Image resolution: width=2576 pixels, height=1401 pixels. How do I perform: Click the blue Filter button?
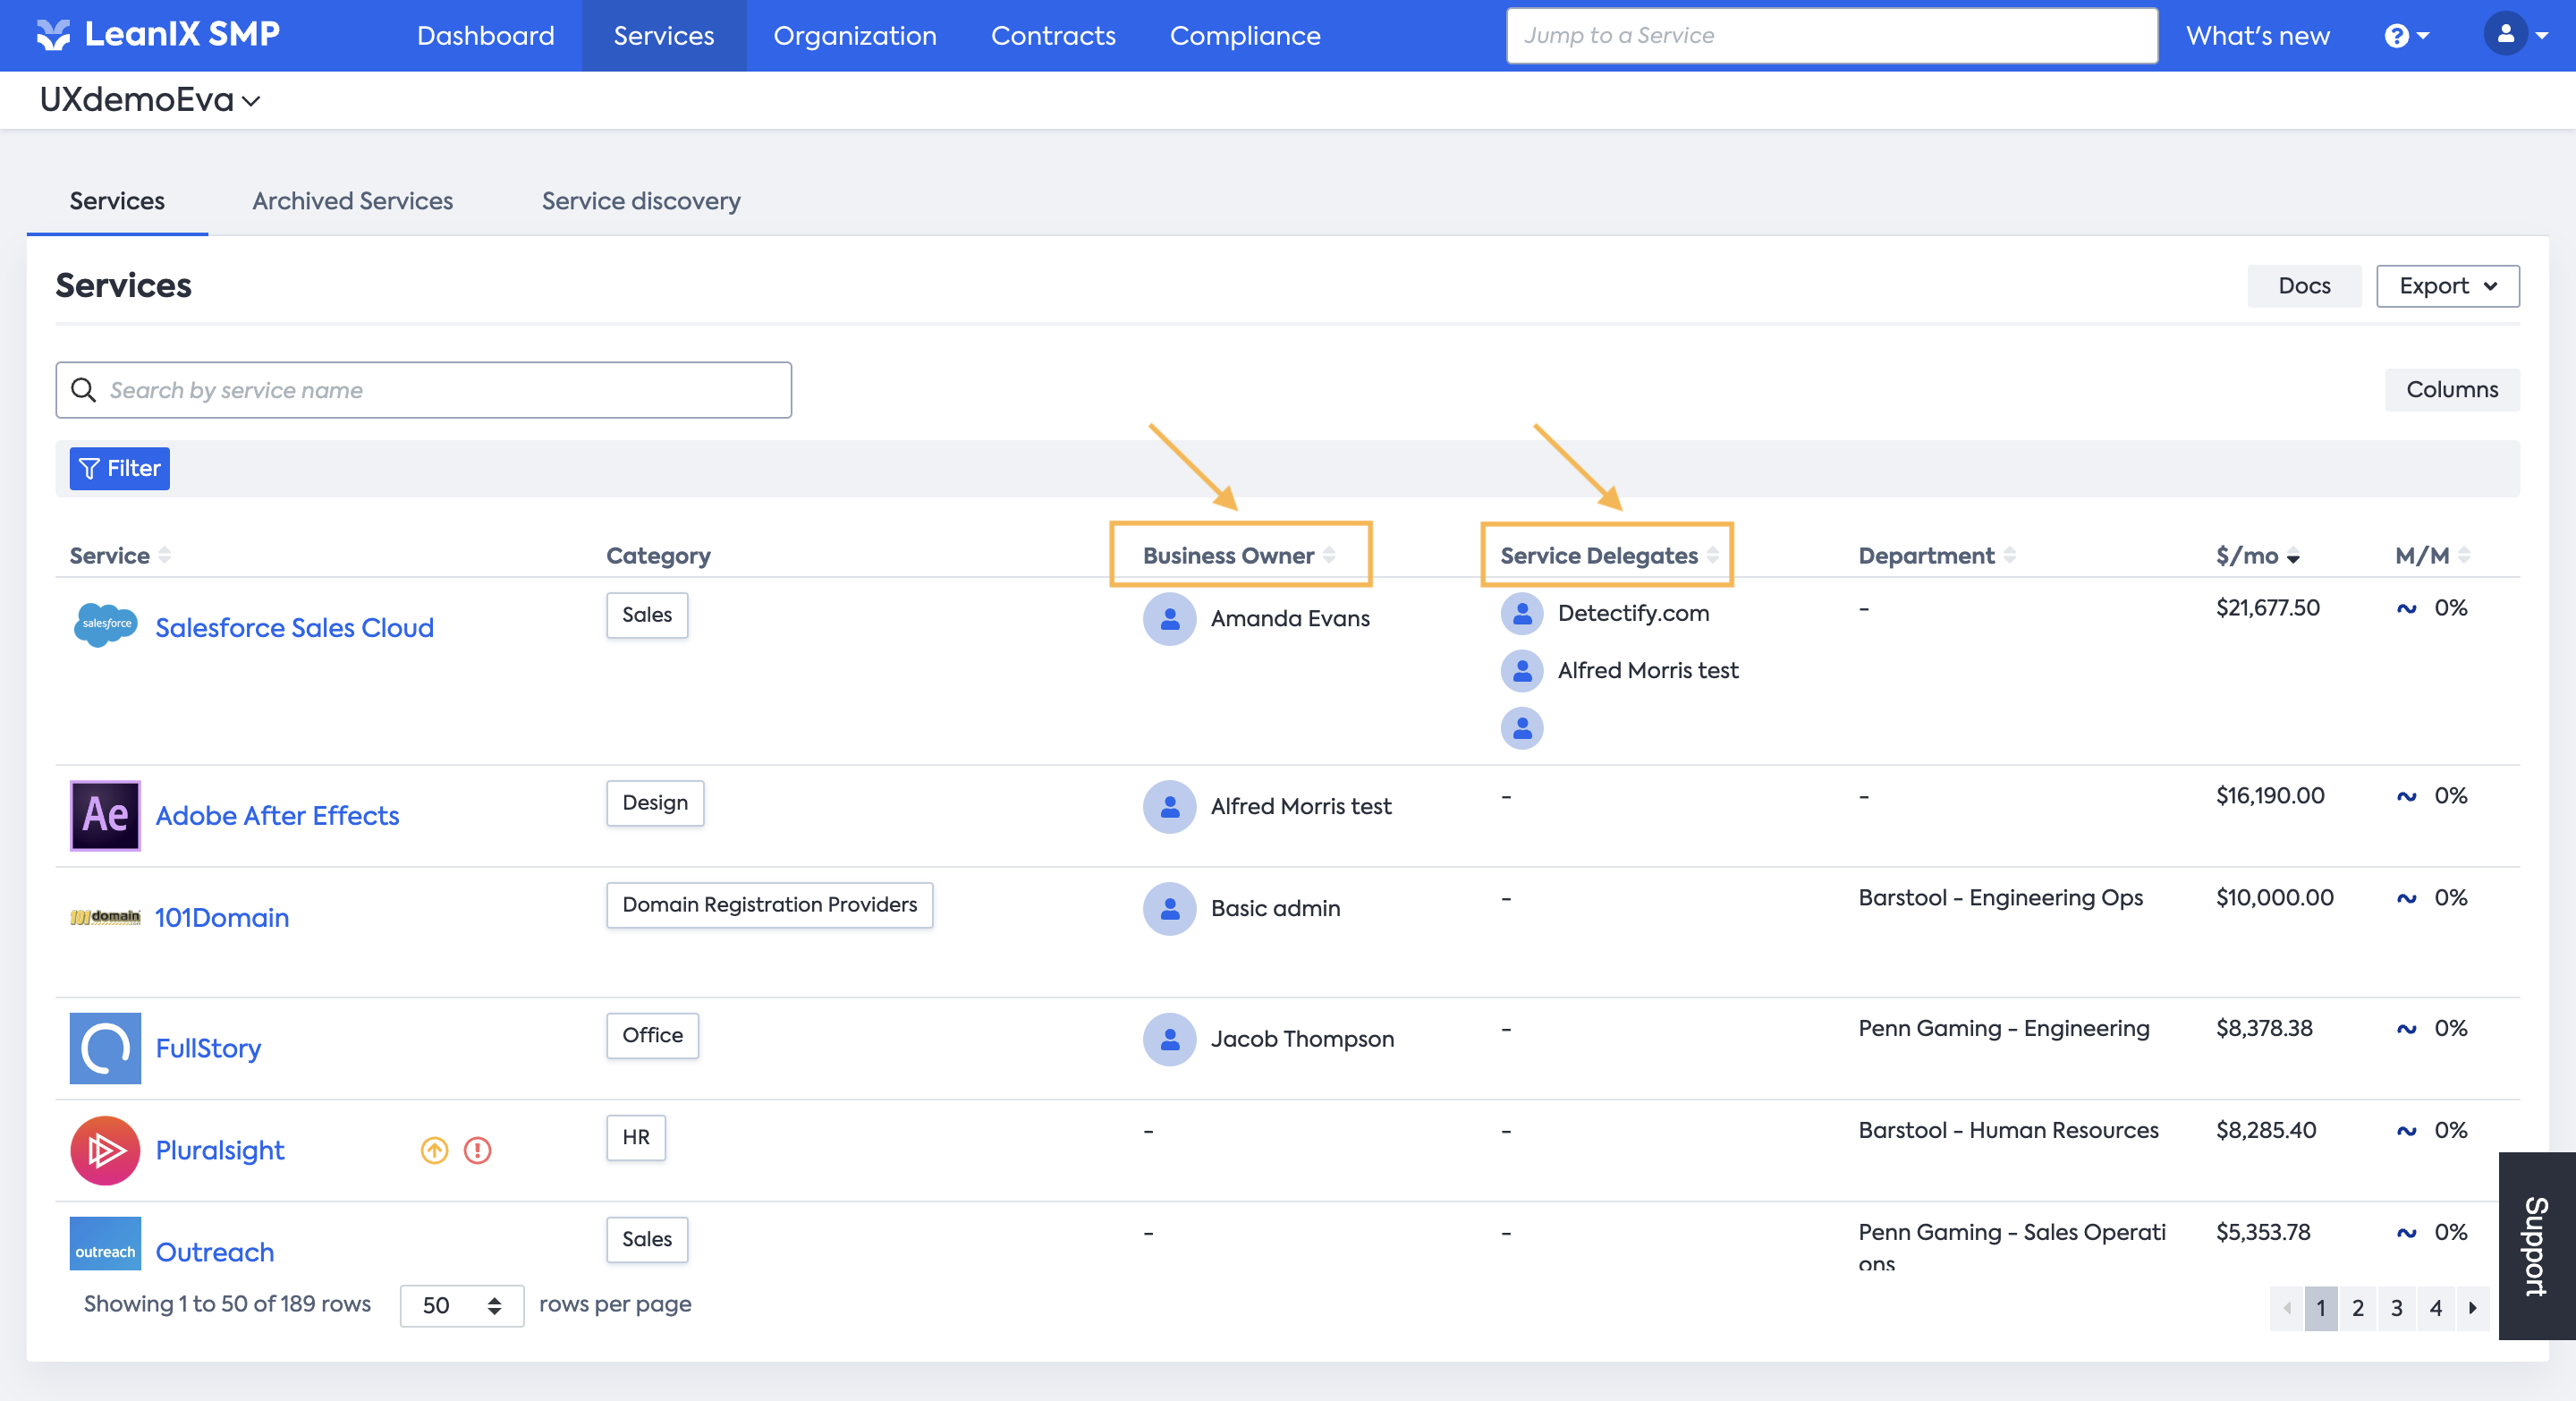click(119, 468)
